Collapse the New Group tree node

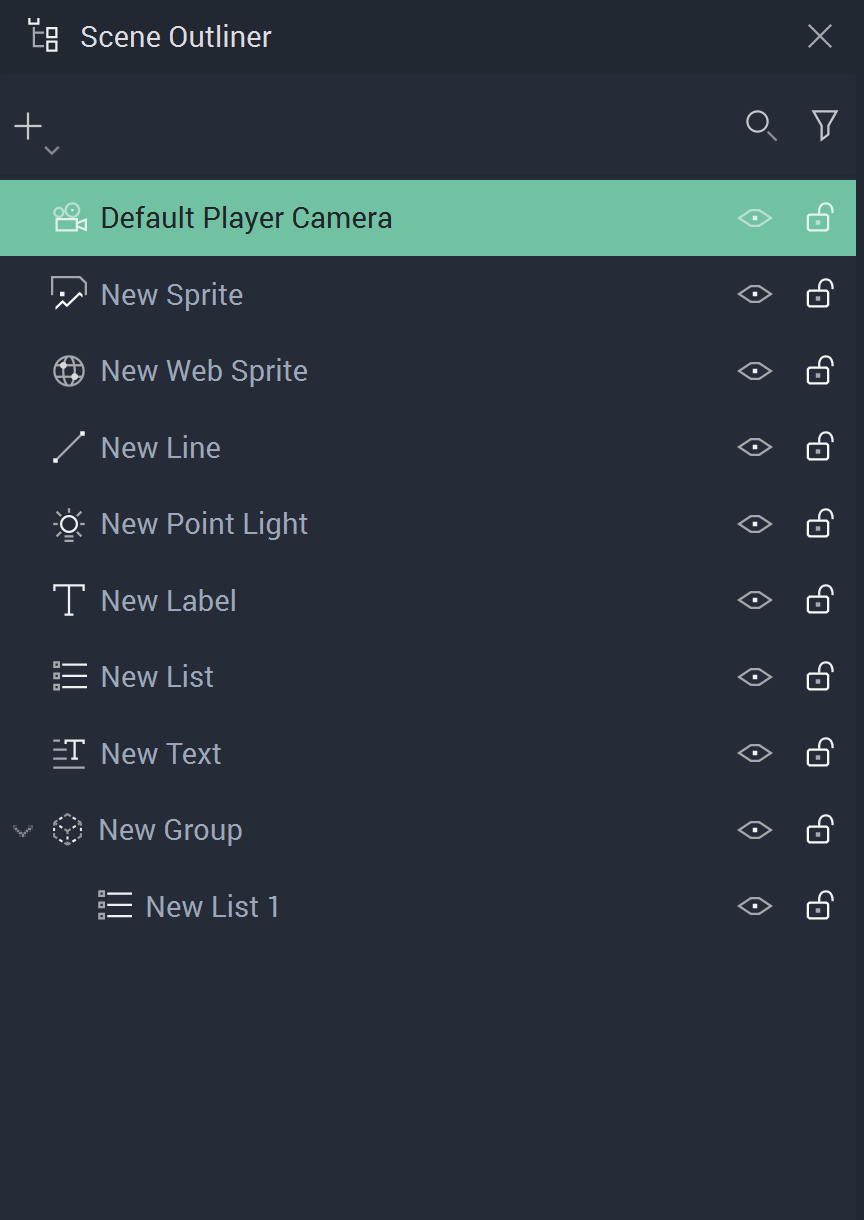pos(23,830)
